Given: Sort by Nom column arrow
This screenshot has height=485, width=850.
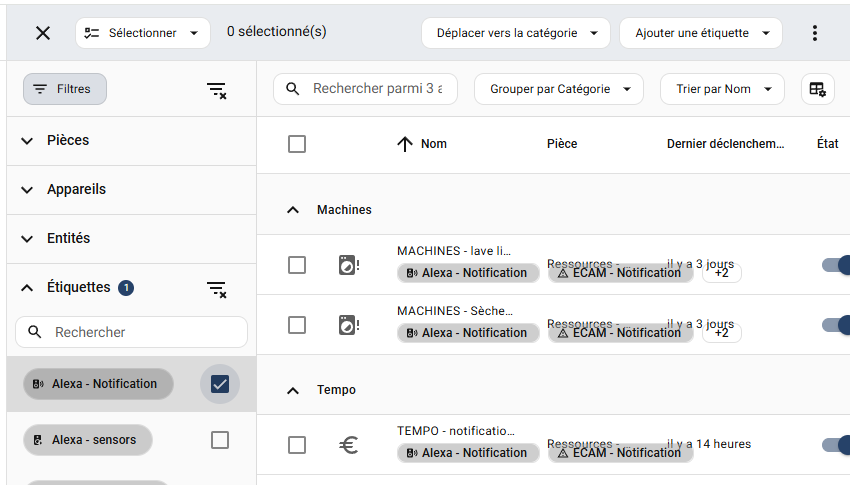Looking at the screenshot, I should [405, 144].
